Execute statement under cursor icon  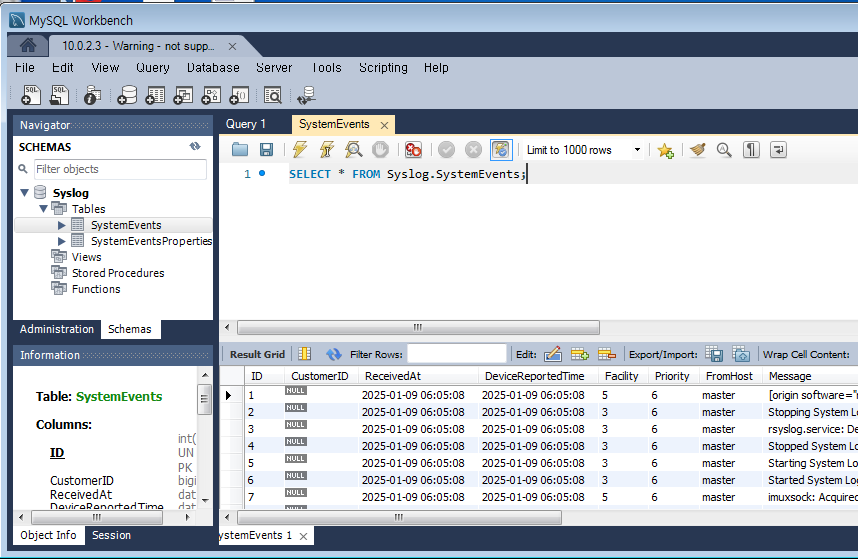[x=327, y=149]
